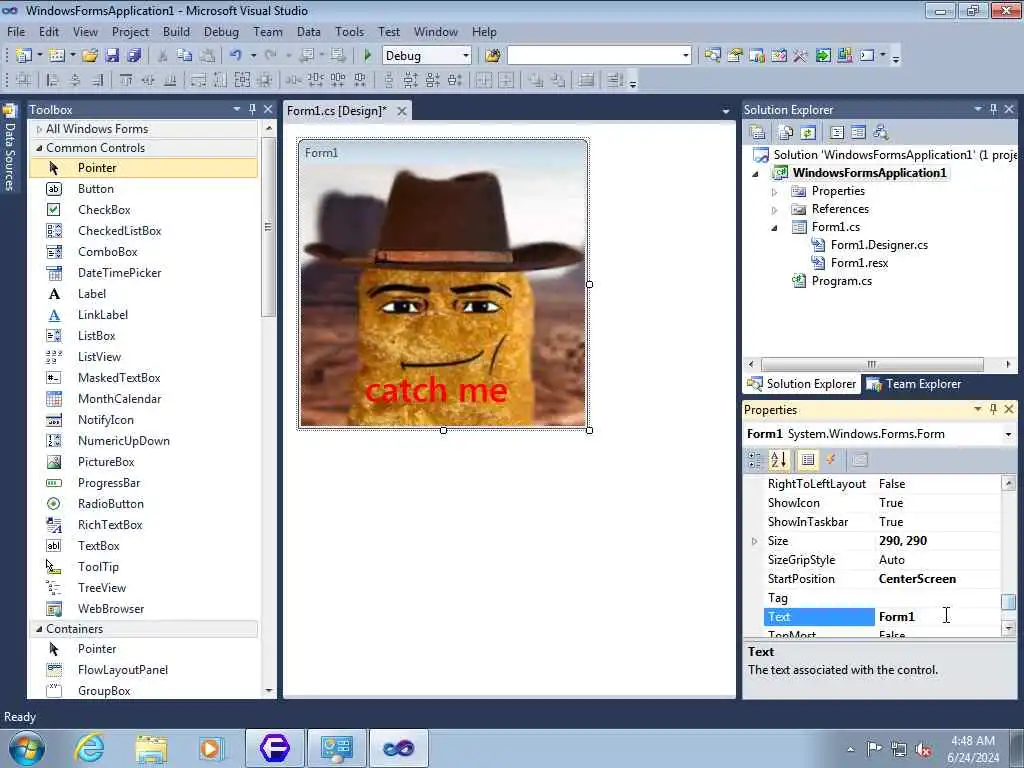Click the Open File folder icon

coord(89,56)
